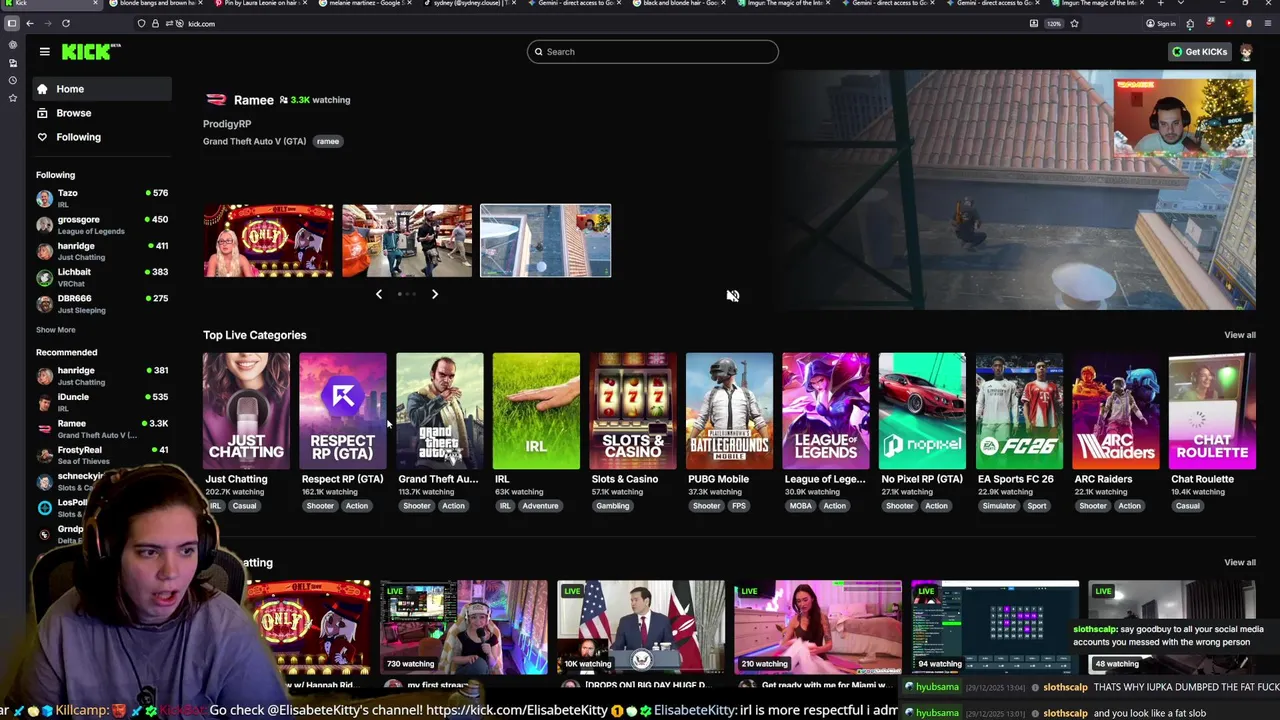This screenshot has width=1280, height=720.
Task: Open No Pixel RP (GTA) category card
Action: point(922,411)
